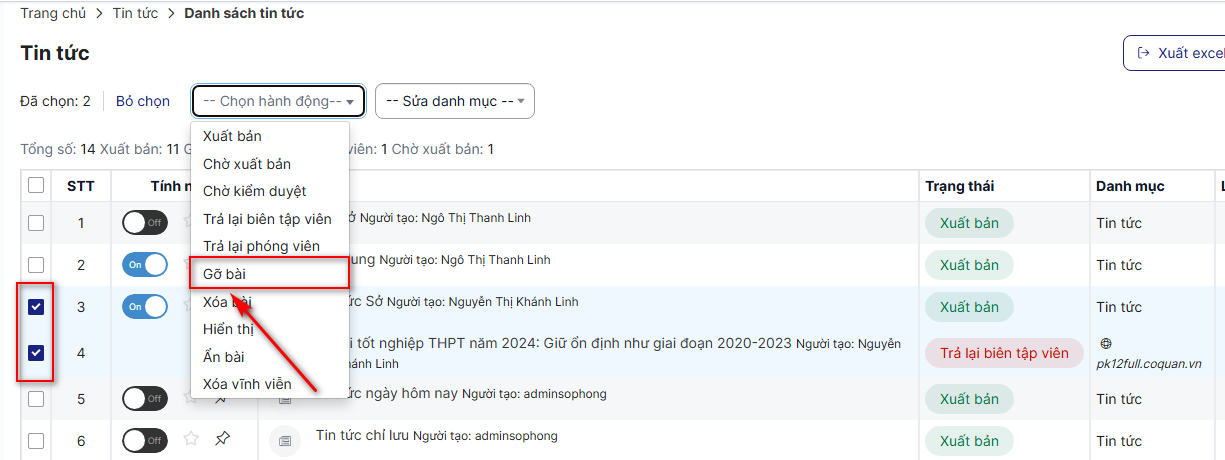Select 'Chờ kiểm duyệt' action option

(x=254, y=191)
